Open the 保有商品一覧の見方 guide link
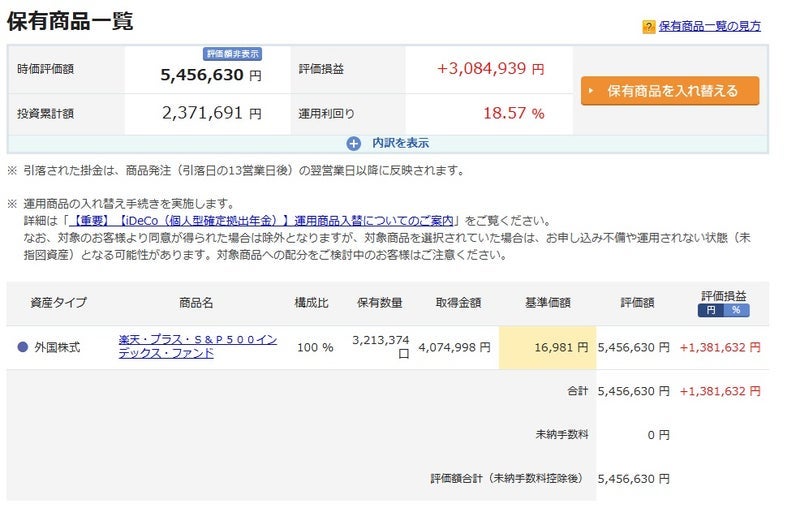This screenshot has height=508, width=800. (709, 27)
